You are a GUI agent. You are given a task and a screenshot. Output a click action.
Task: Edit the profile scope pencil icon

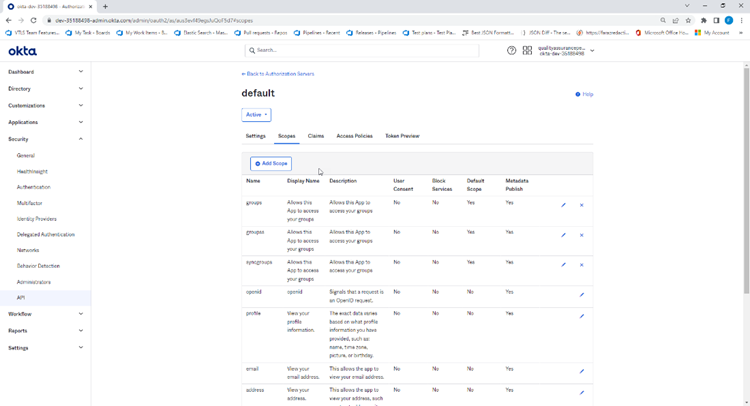coord(582,316)
